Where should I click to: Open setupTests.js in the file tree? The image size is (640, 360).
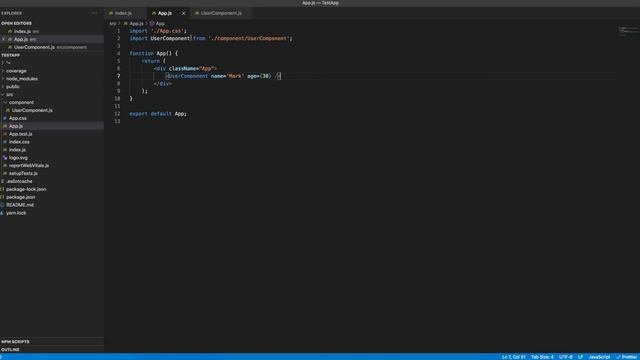click(x=23, y=173)
